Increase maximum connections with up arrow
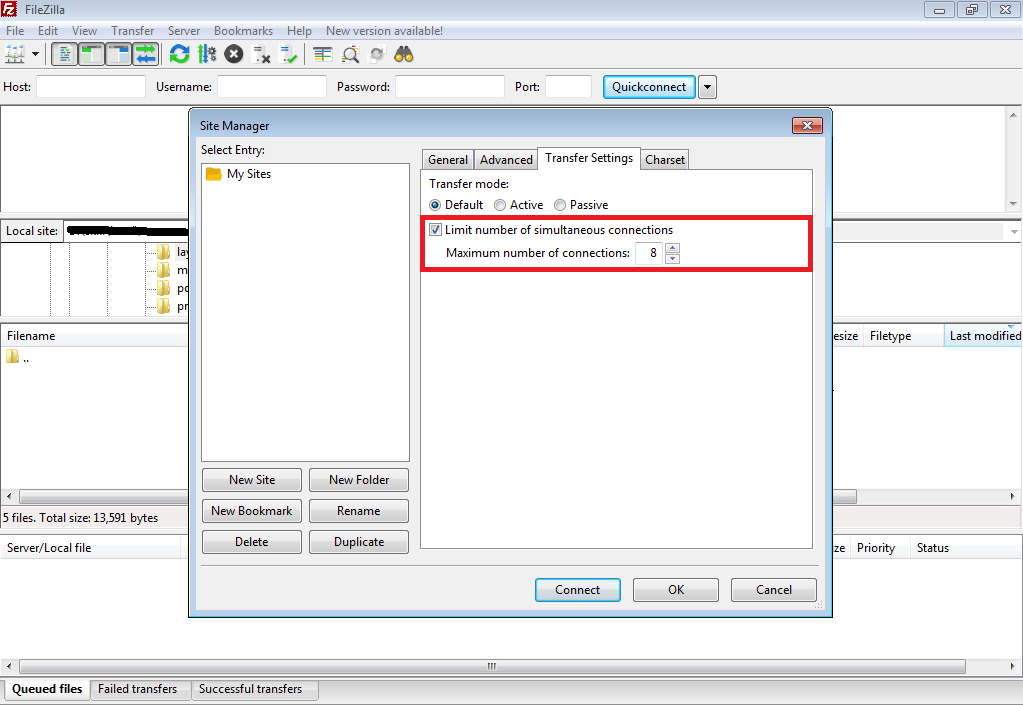The image size is (1023, 705). 673,248
